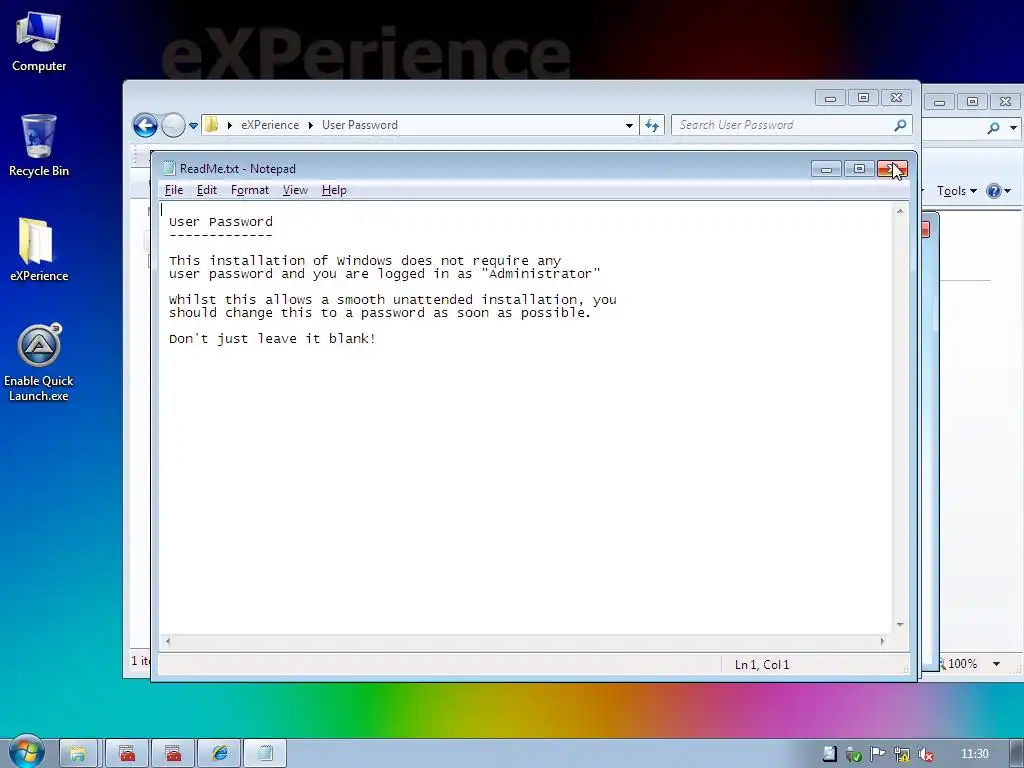Click Notepad vertical scrollbar up arrow
The image size is (1024, 768).
click(900, 211)
